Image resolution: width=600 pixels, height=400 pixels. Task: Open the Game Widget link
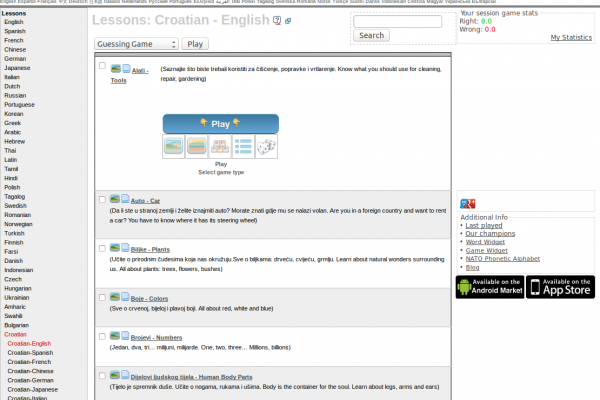487,250
